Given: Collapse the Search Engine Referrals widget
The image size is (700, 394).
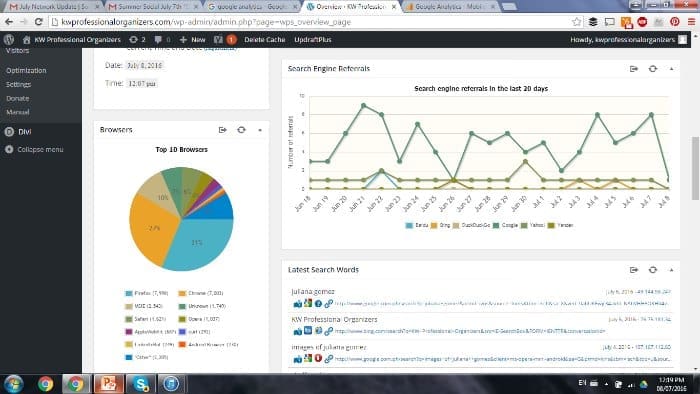Looking at the screenshot, I should tap(671, 69).
